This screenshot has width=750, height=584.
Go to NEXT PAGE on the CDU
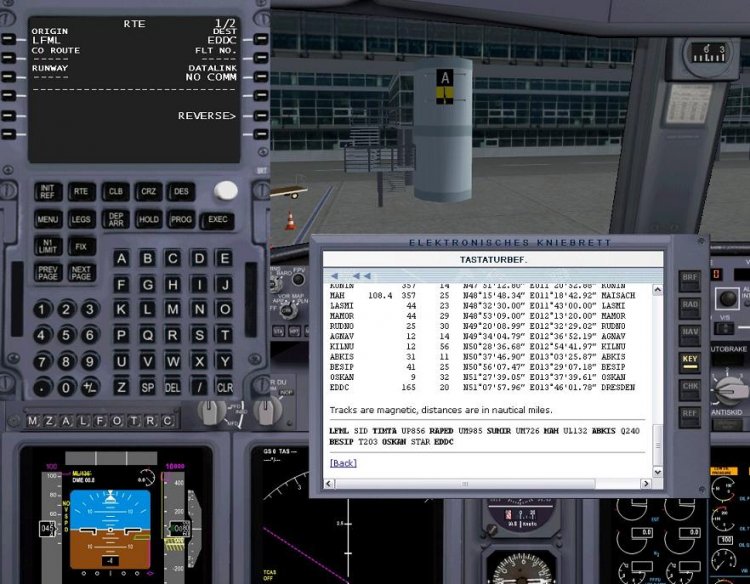tap(81, 273)
